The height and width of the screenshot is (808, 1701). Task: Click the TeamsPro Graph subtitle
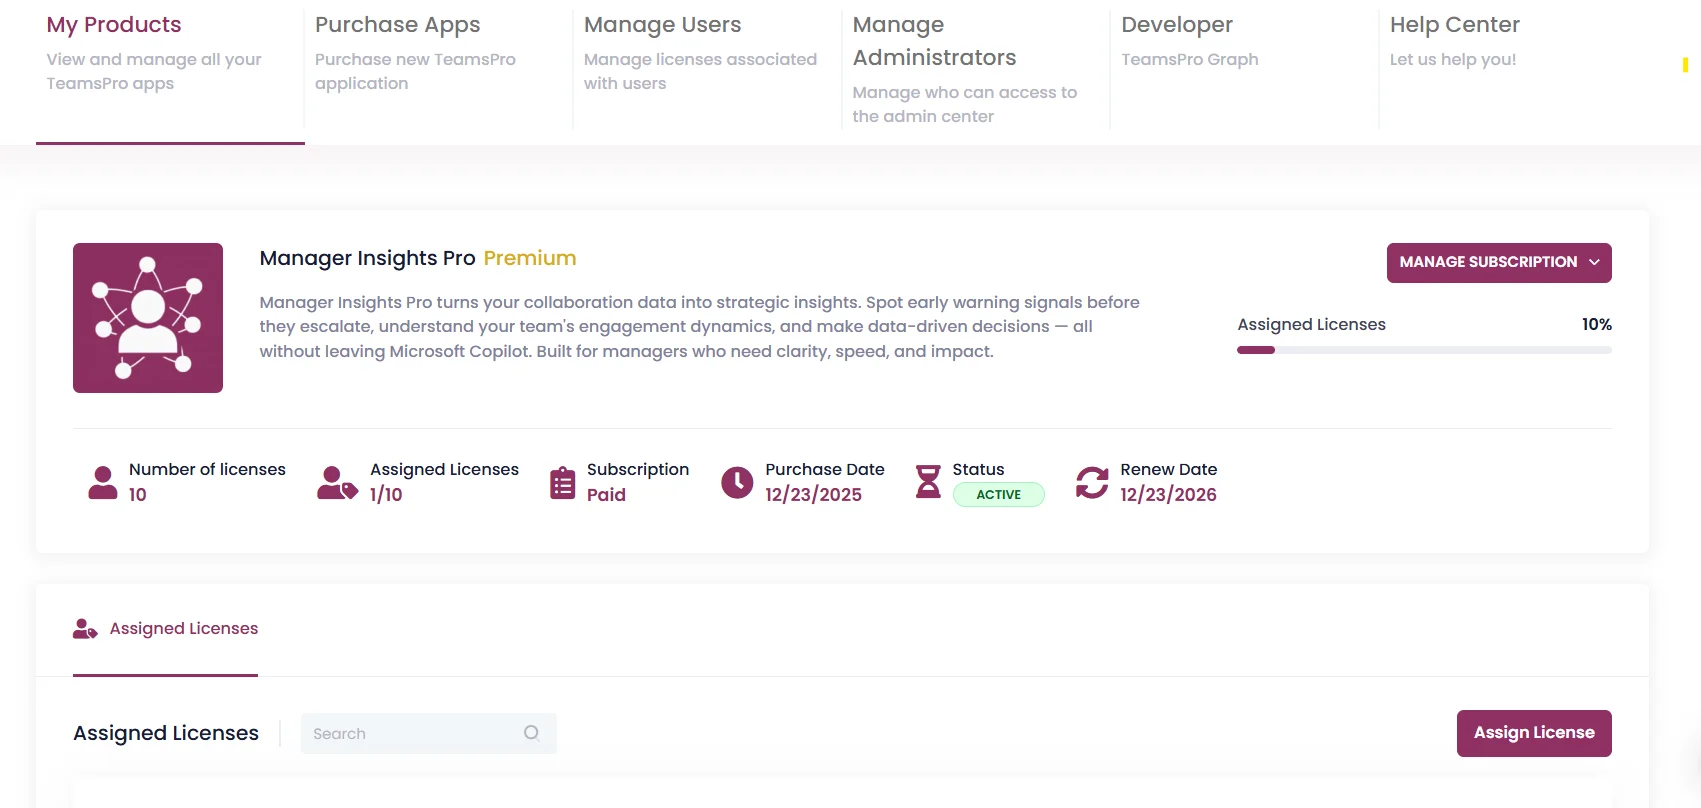click(x=1190, y=60)
